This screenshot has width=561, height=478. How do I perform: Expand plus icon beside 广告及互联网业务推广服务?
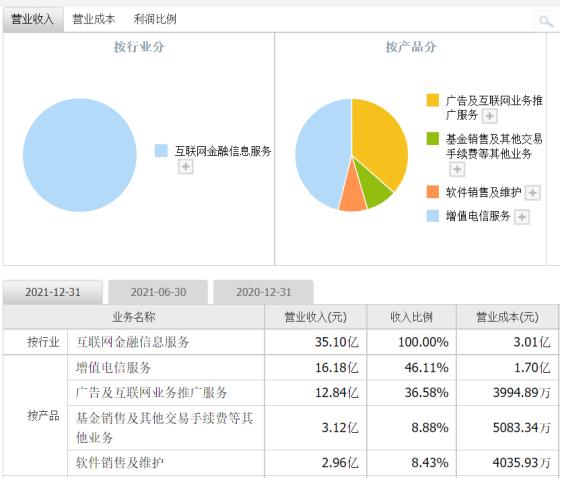point(489,116)
